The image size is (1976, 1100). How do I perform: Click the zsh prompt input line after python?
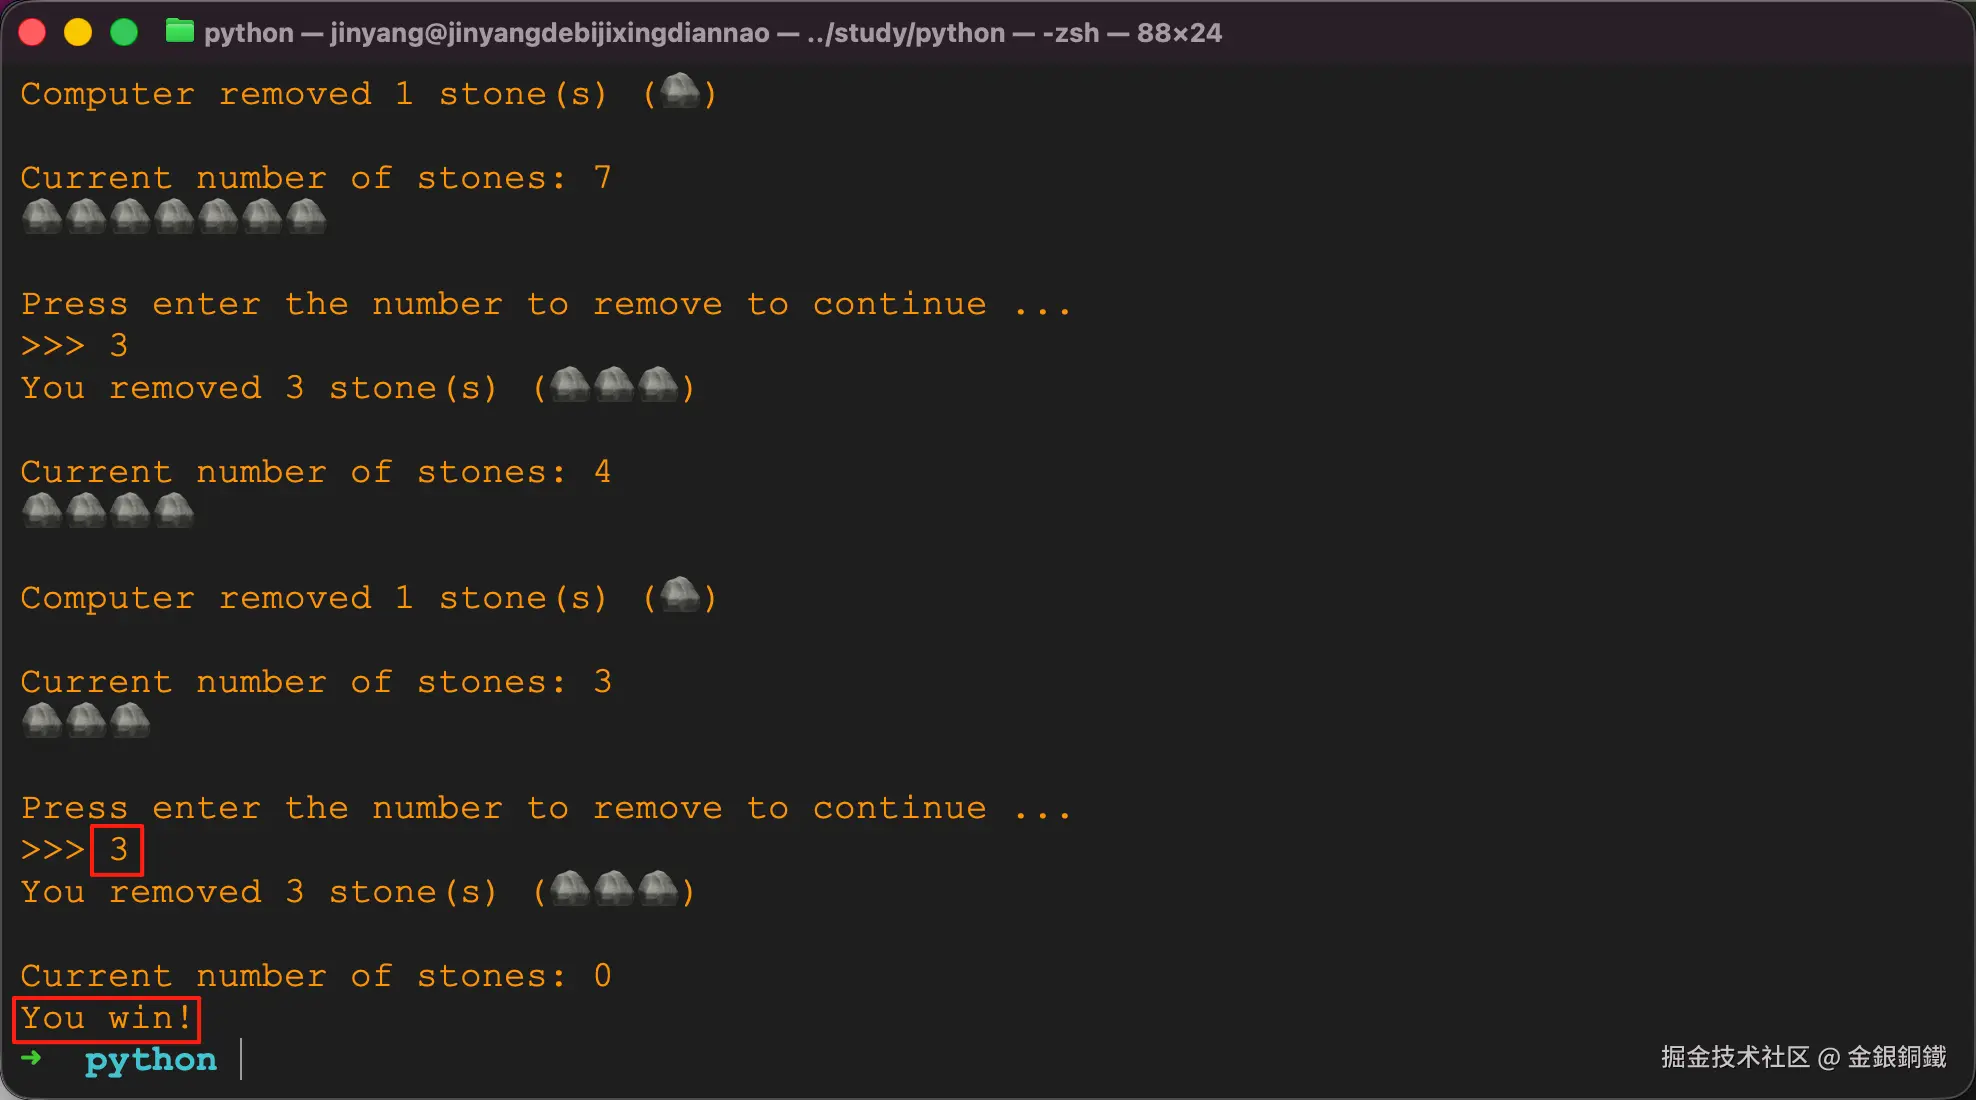tap(241, 1059)
